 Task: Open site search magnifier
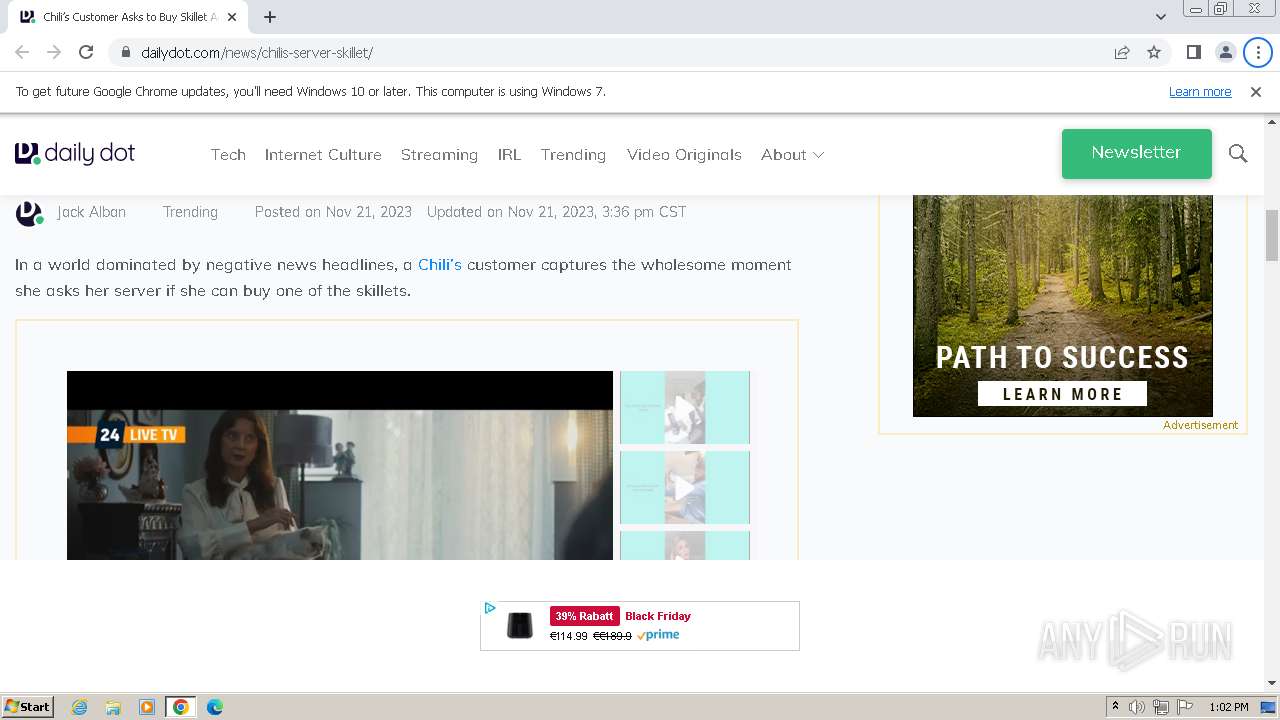point(1238,154)
